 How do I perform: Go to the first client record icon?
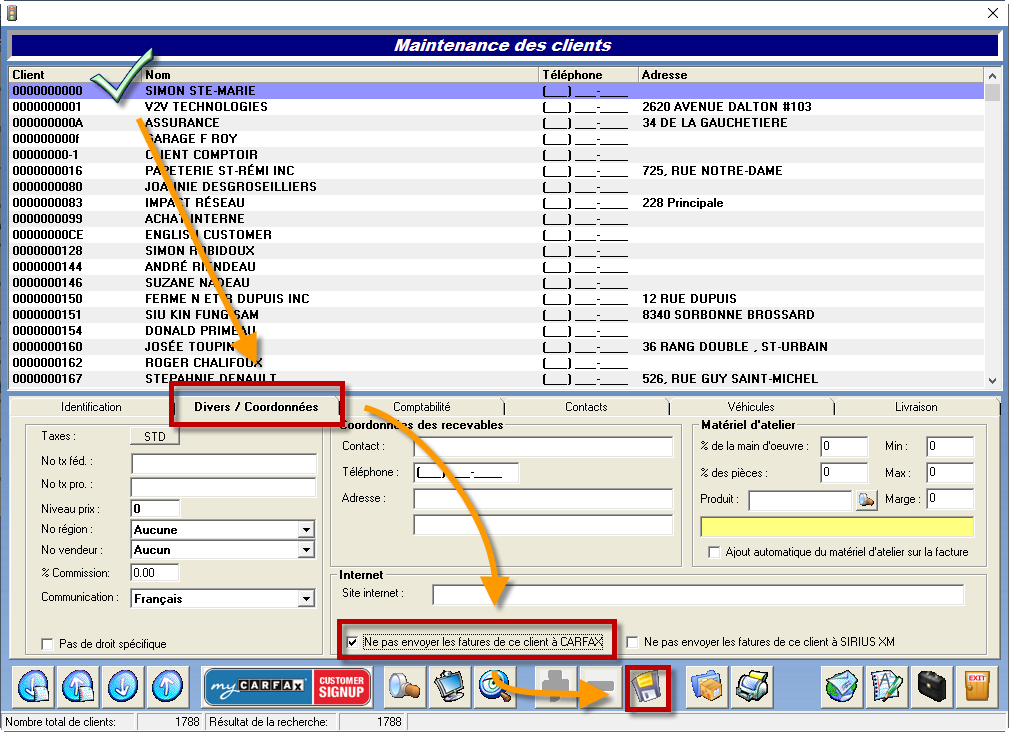coord(33,686)
